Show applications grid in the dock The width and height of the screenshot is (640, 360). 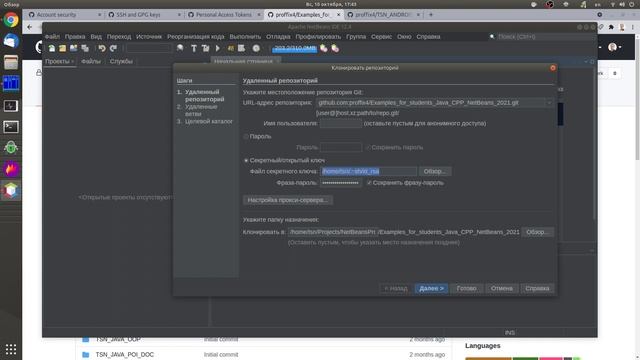point(11,349)
